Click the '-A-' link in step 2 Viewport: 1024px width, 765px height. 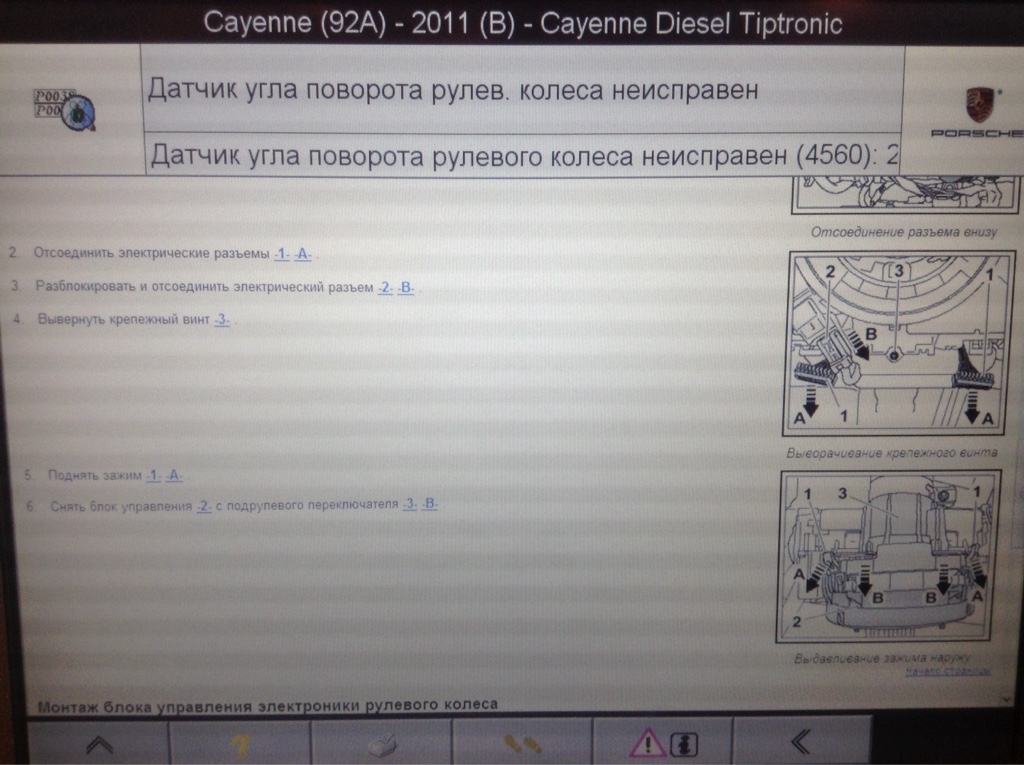click(x=304, y=254)
